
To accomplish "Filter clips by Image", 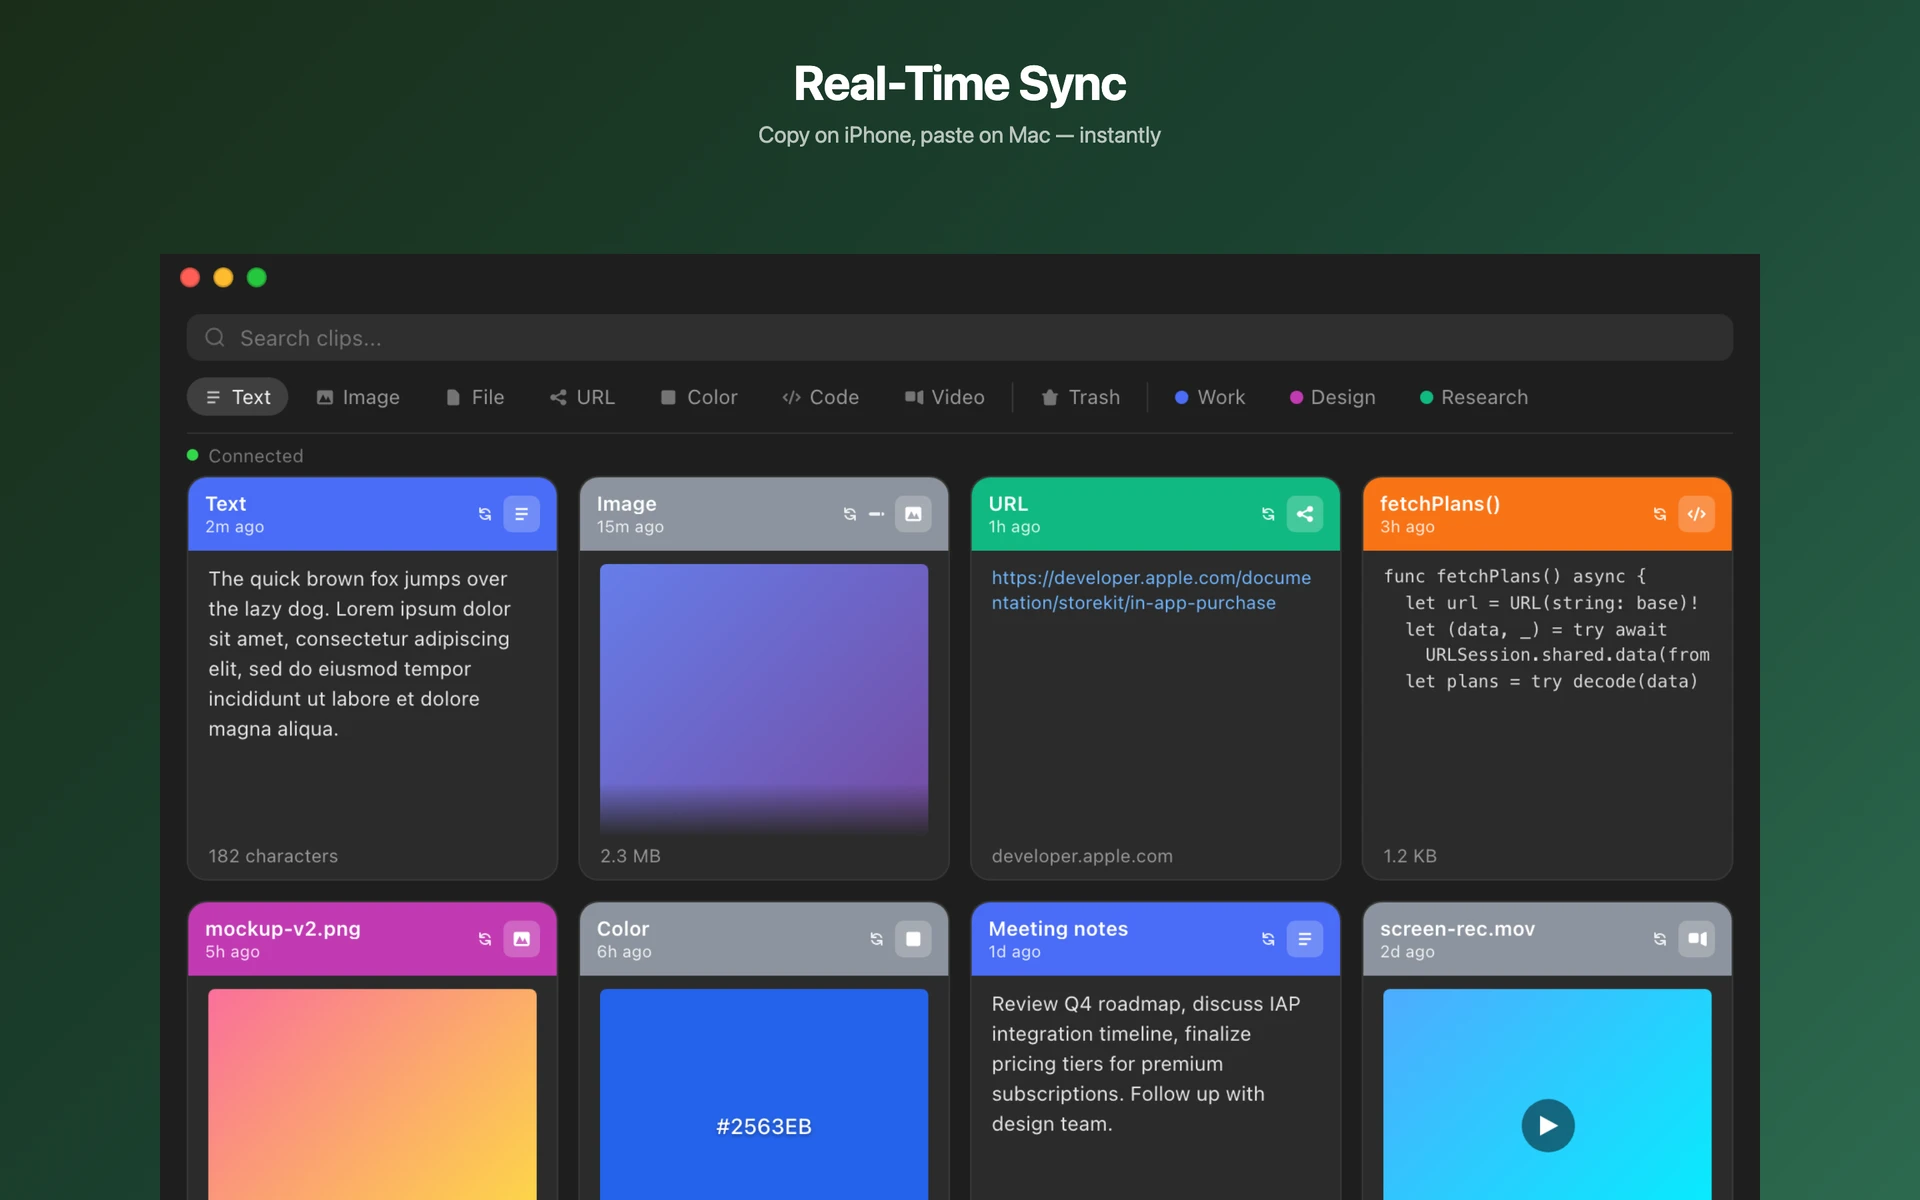I will click(358, 397).
